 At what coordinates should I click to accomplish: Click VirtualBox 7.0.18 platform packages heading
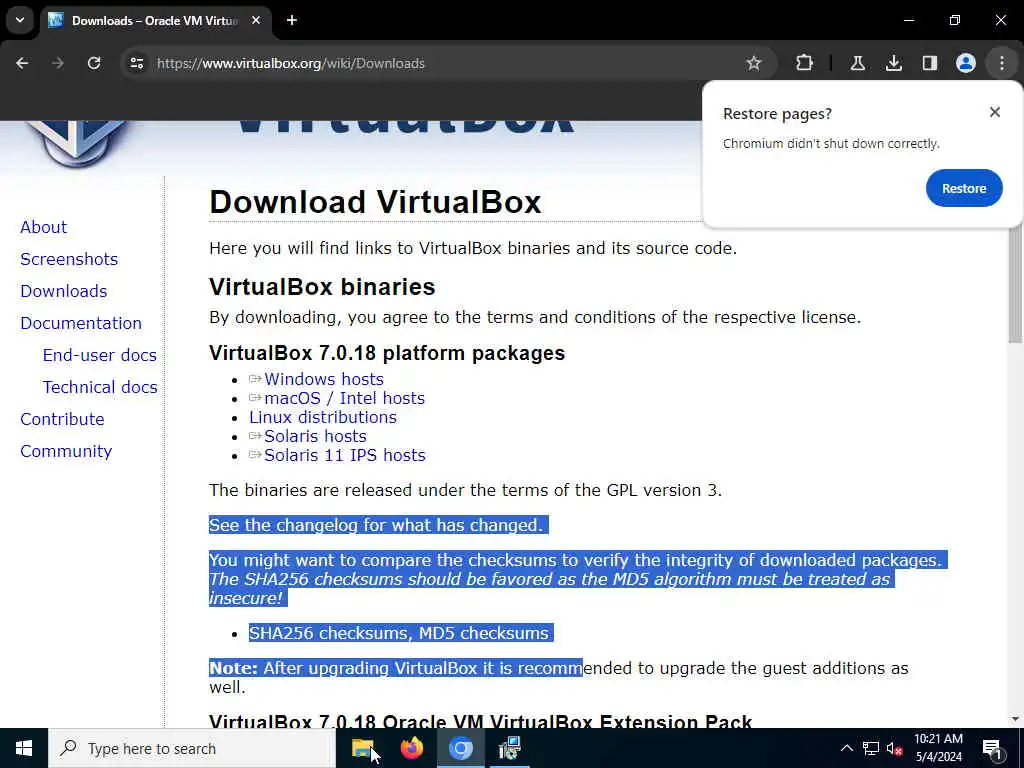[x=387, y=353]
